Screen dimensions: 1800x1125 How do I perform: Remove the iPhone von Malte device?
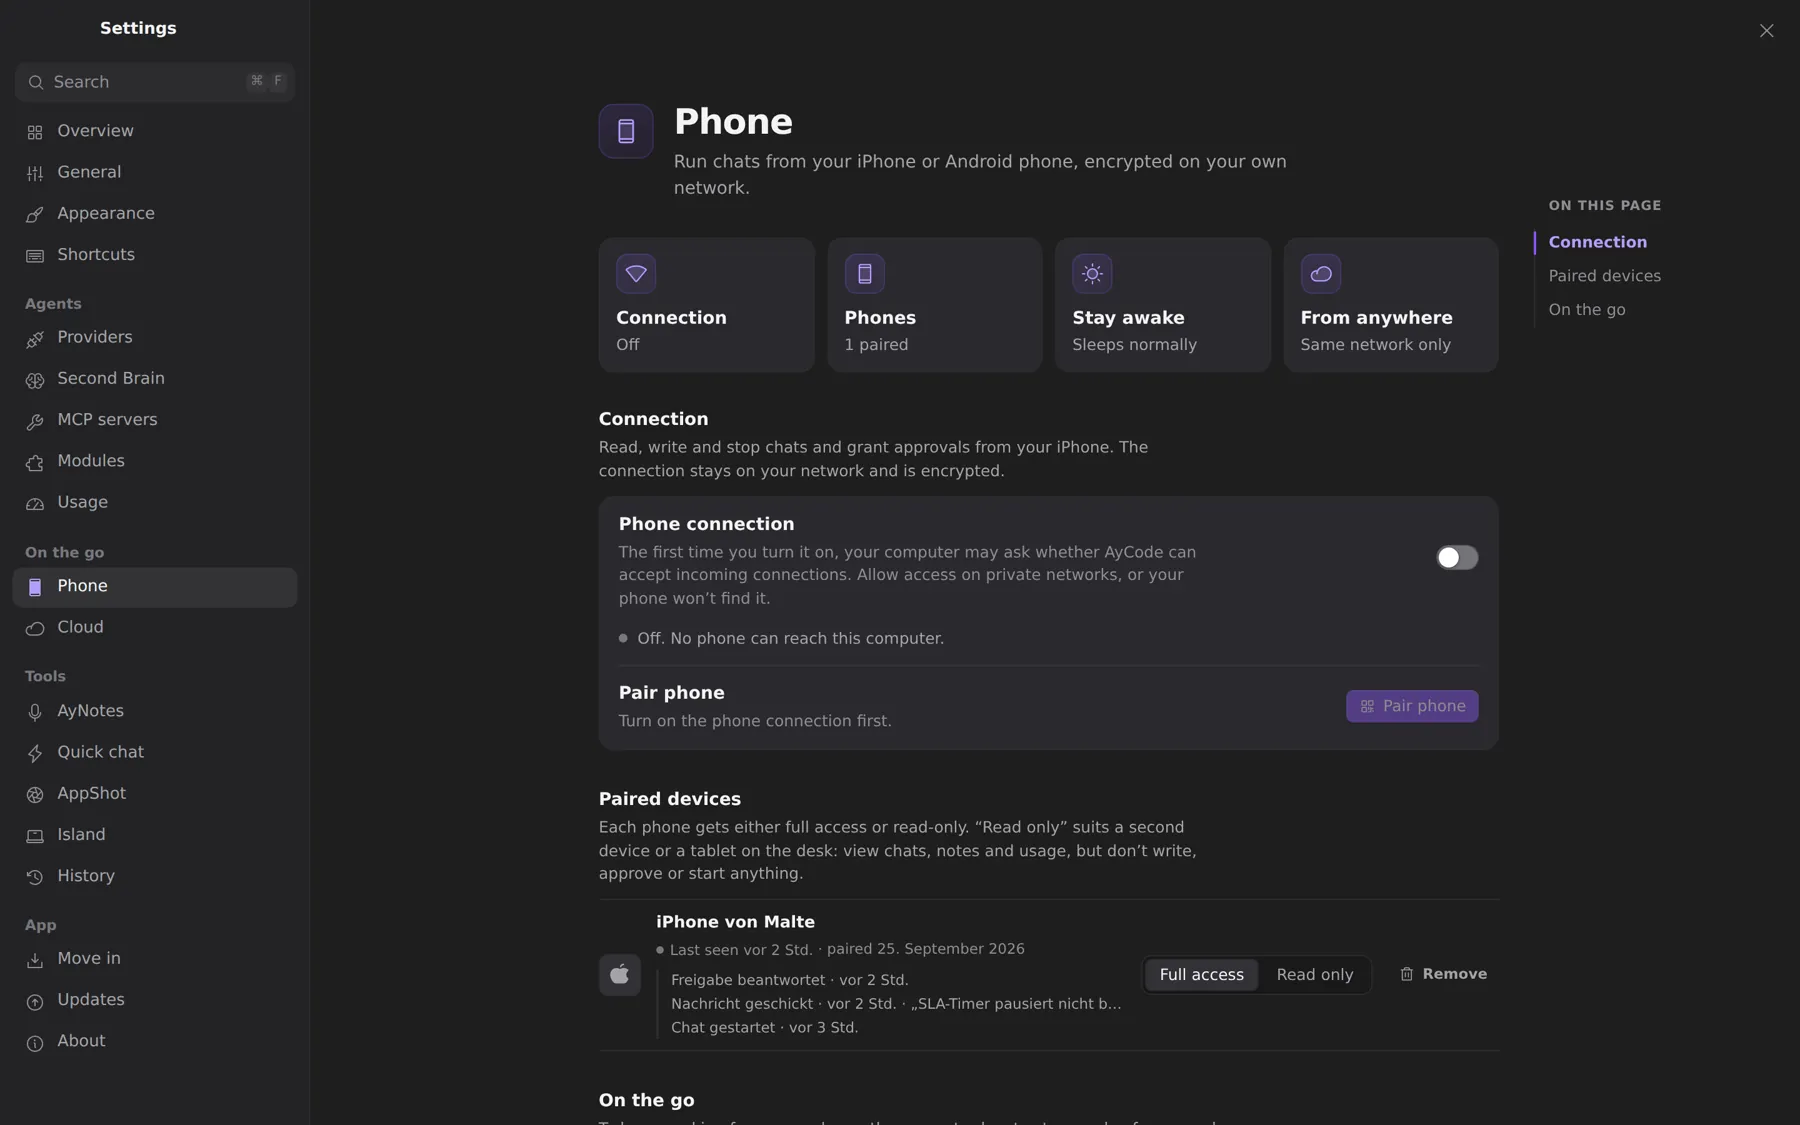[1443, 974]
